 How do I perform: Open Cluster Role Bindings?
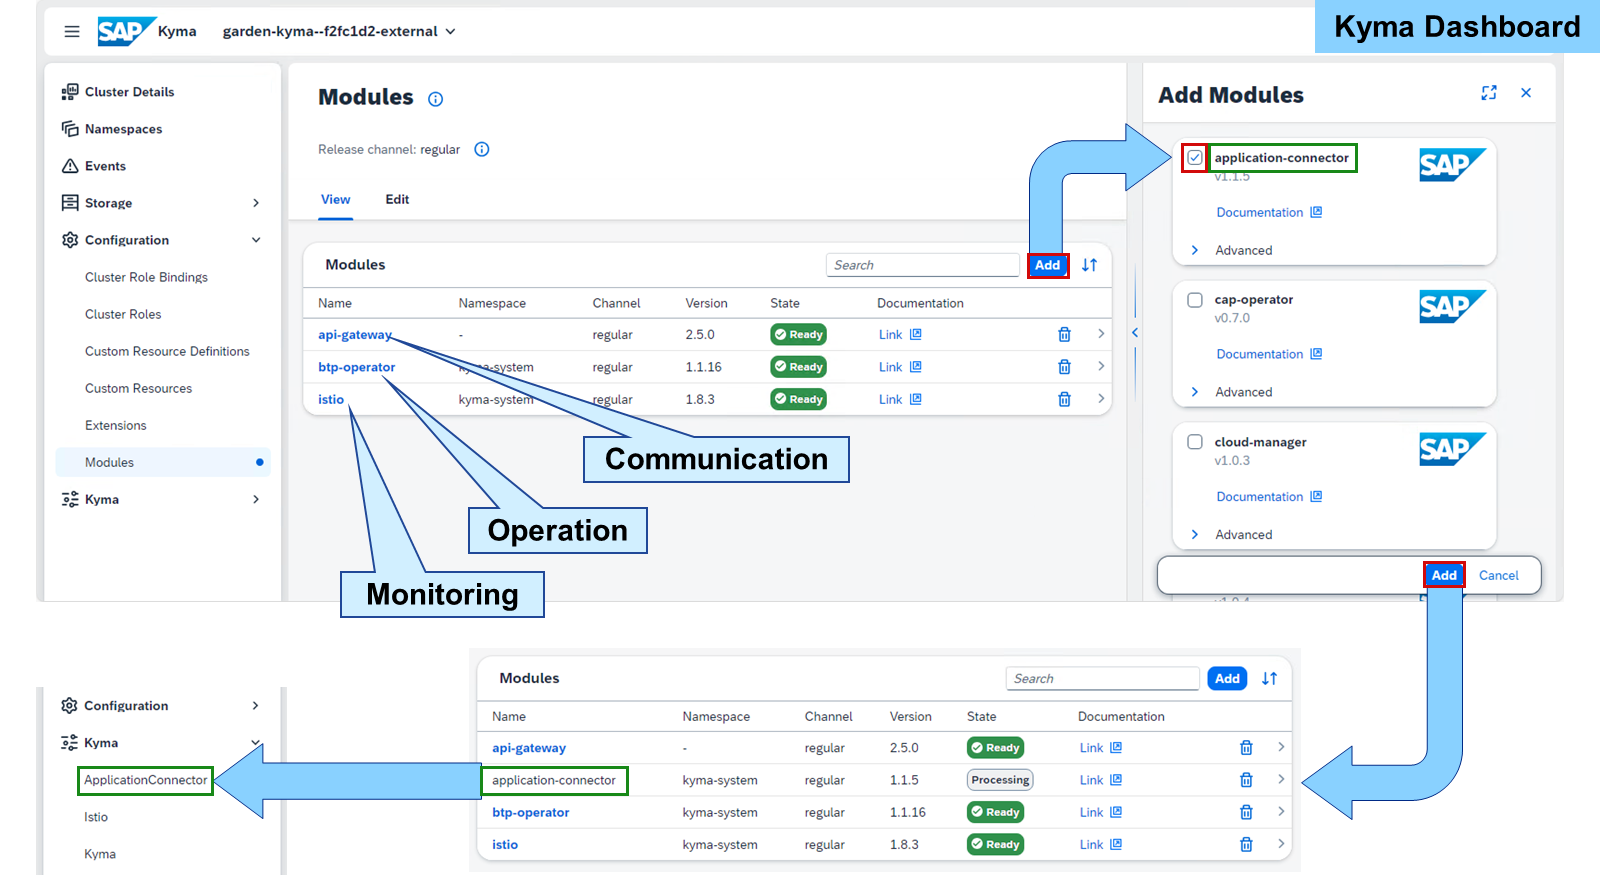146,277
